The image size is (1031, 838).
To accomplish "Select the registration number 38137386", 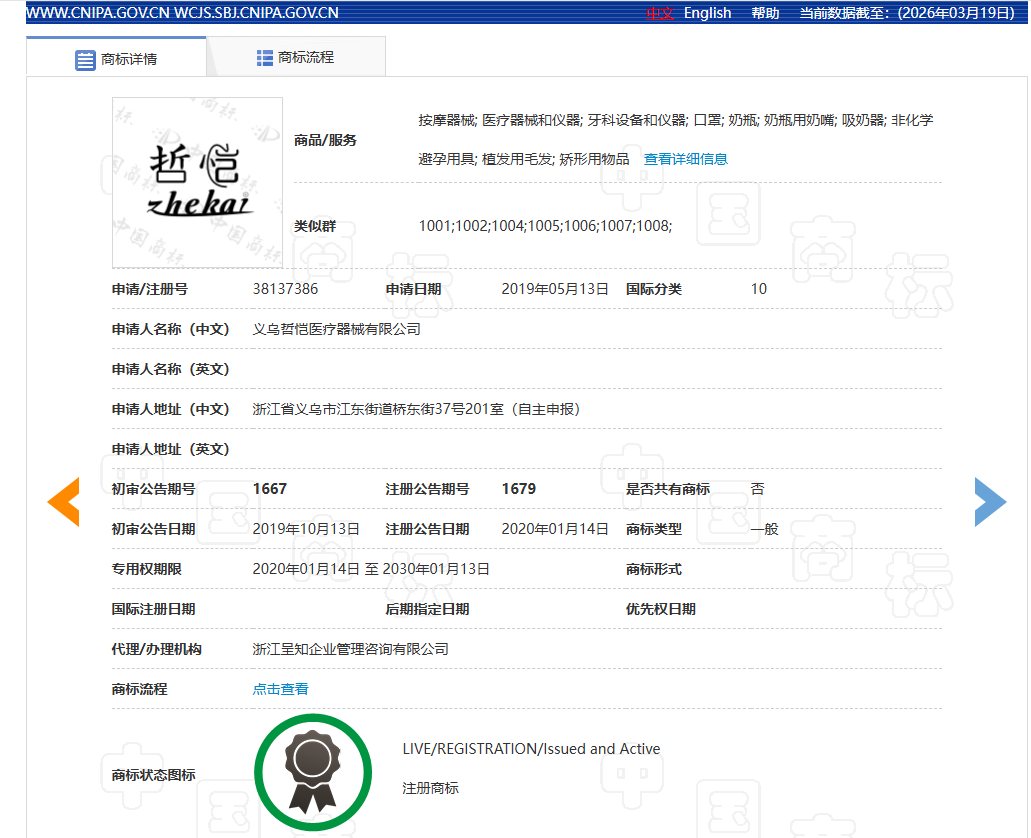I will tap(286, 289).
